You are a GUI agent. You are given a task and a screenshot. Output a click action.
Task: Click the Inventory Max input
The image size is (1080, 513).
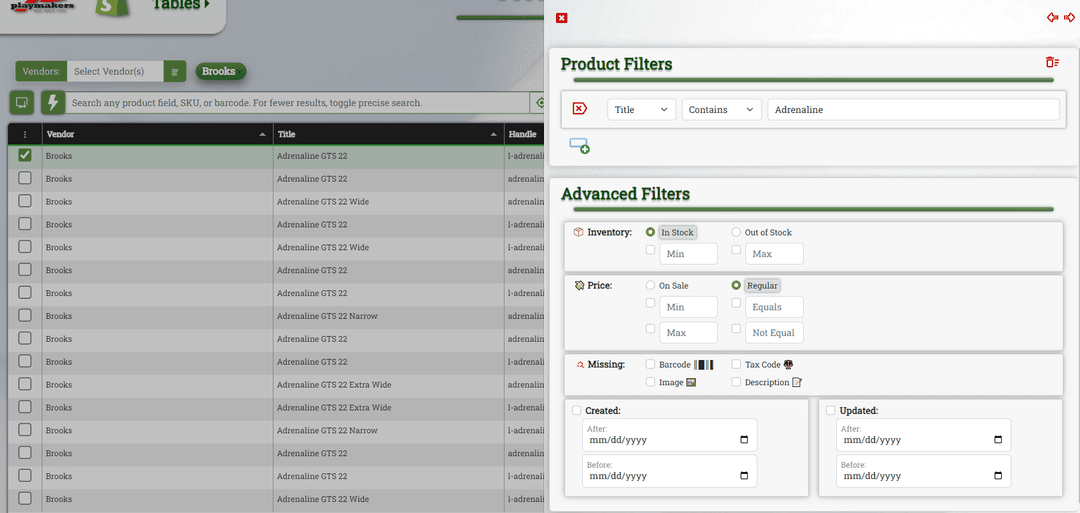774,254
